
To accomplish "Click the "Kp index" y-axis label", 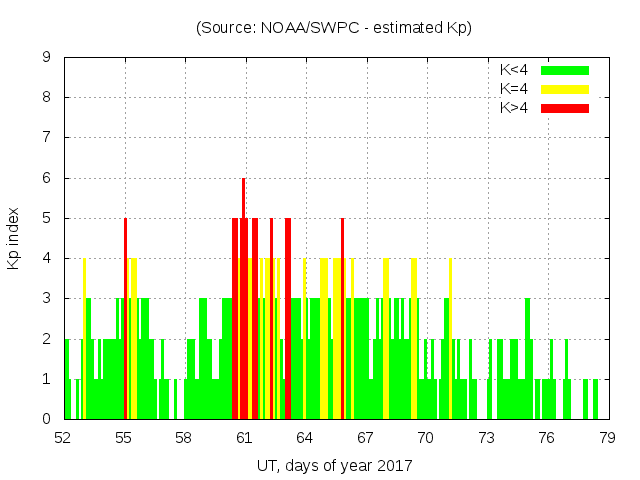I will (14, 238).
